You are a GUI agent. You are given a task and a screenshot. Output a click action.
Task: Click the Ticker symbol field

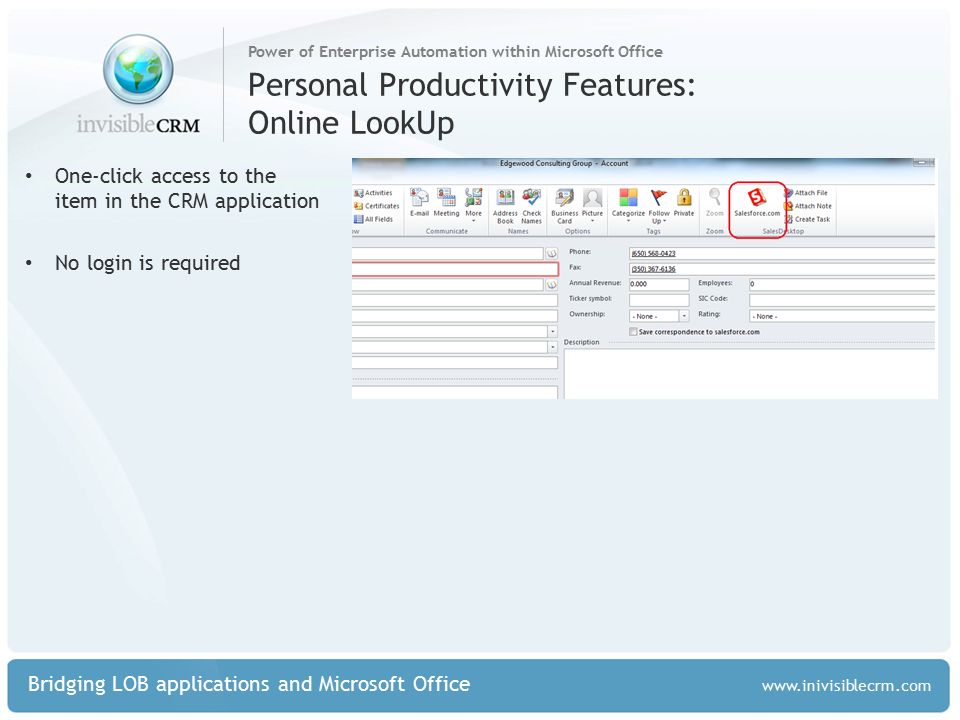(x=659, y=300)
